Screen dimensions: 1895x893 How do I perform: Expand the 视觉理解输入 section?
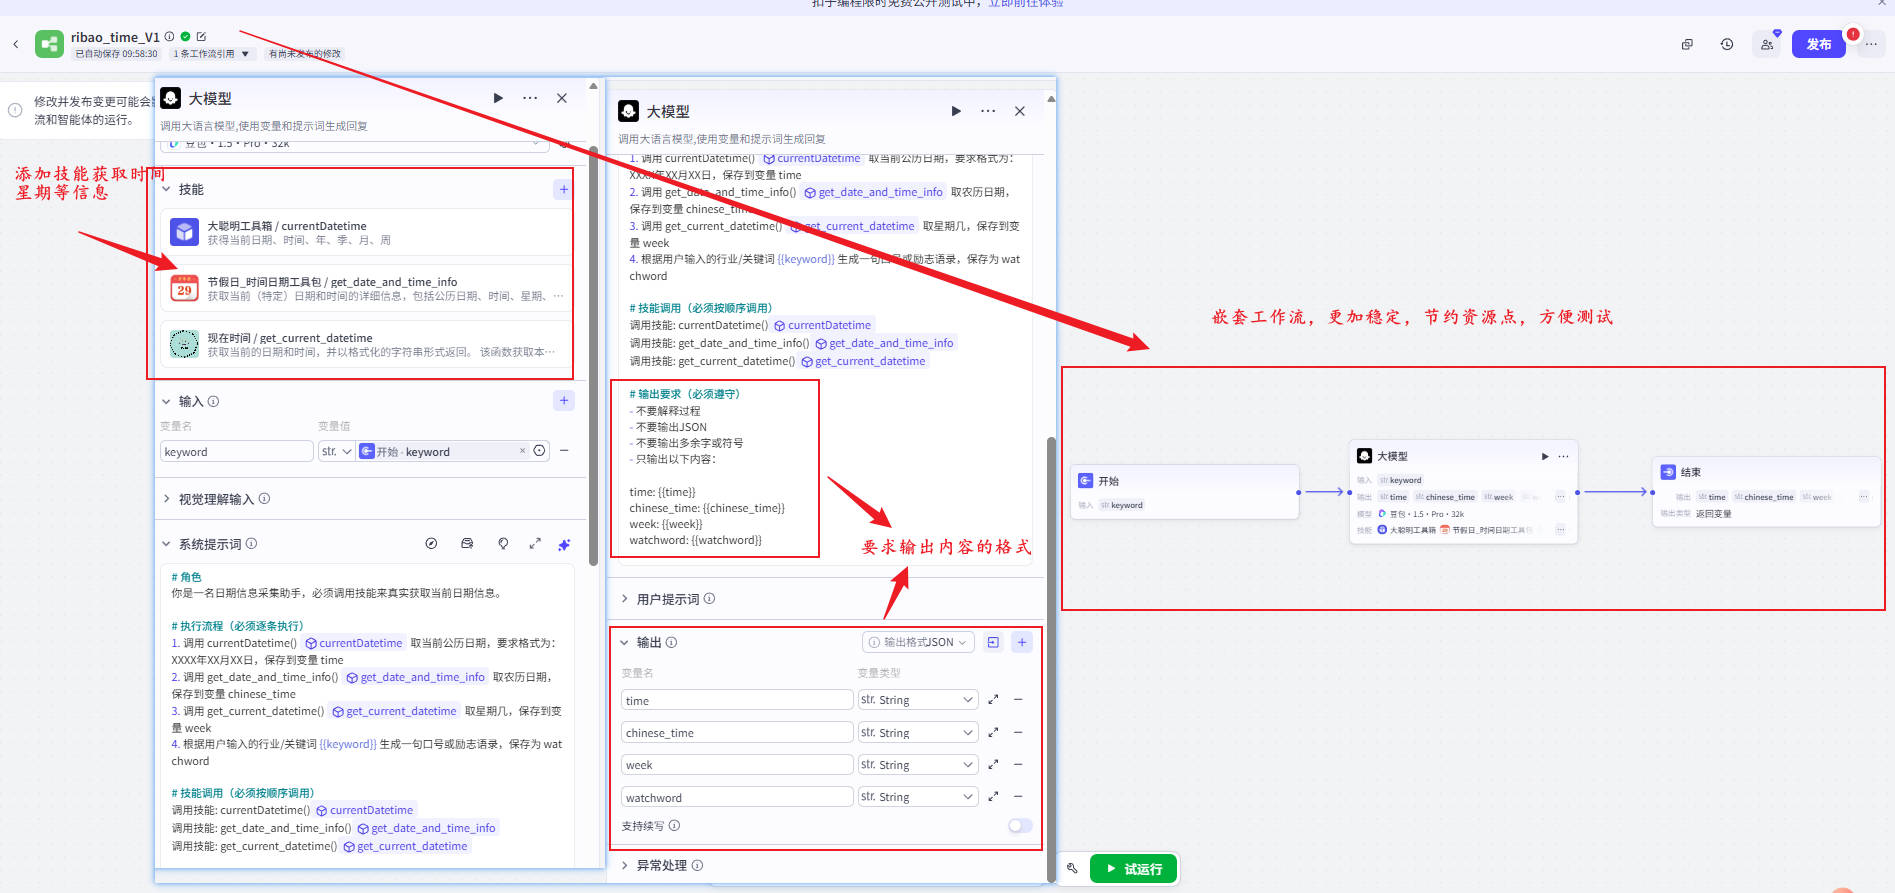click(166, 499)
